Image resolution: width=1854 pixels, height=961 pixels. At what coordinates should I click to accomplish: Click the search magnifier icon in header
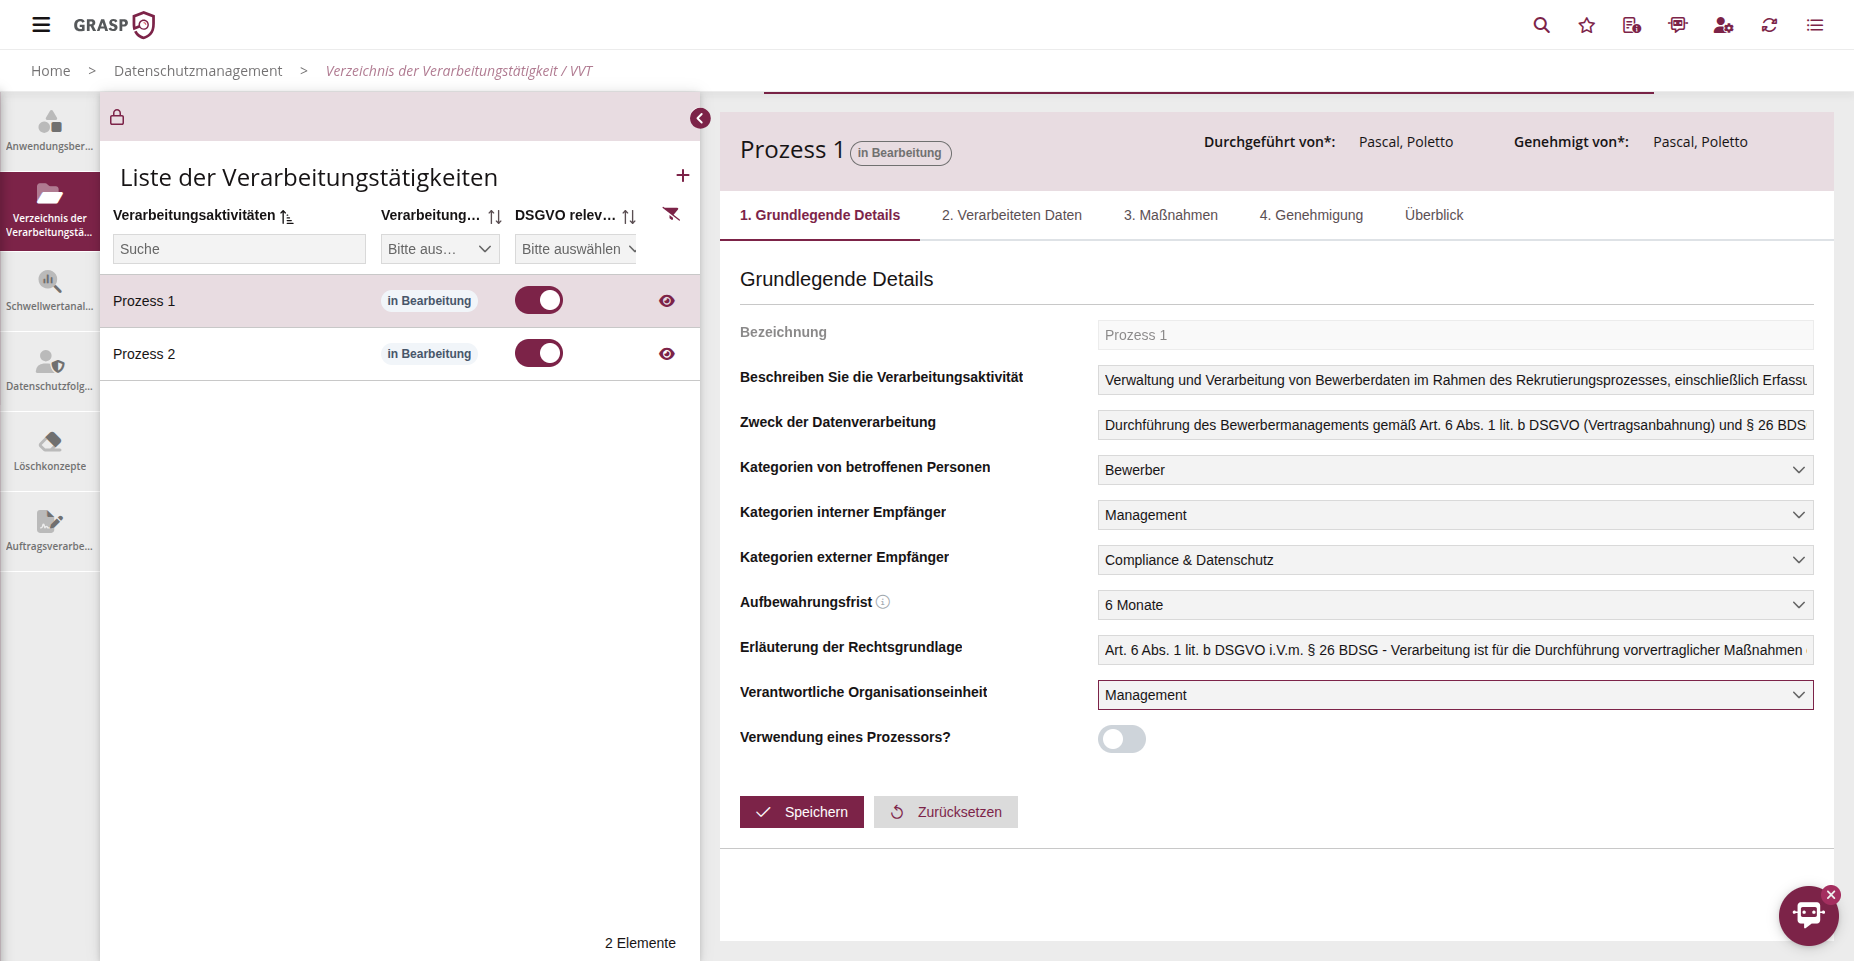pyautogui.click(x=1541, y=25)
